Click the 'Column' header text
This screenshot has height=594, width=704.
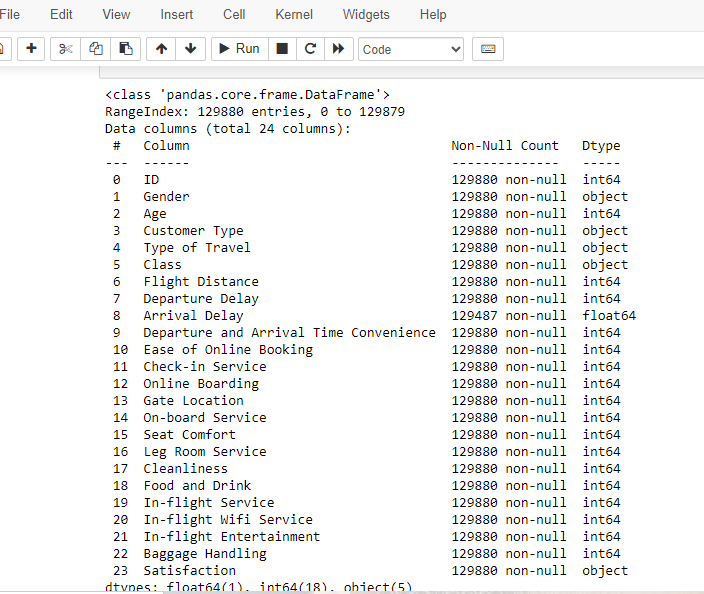pyautogui.click(x=166, y=146)
